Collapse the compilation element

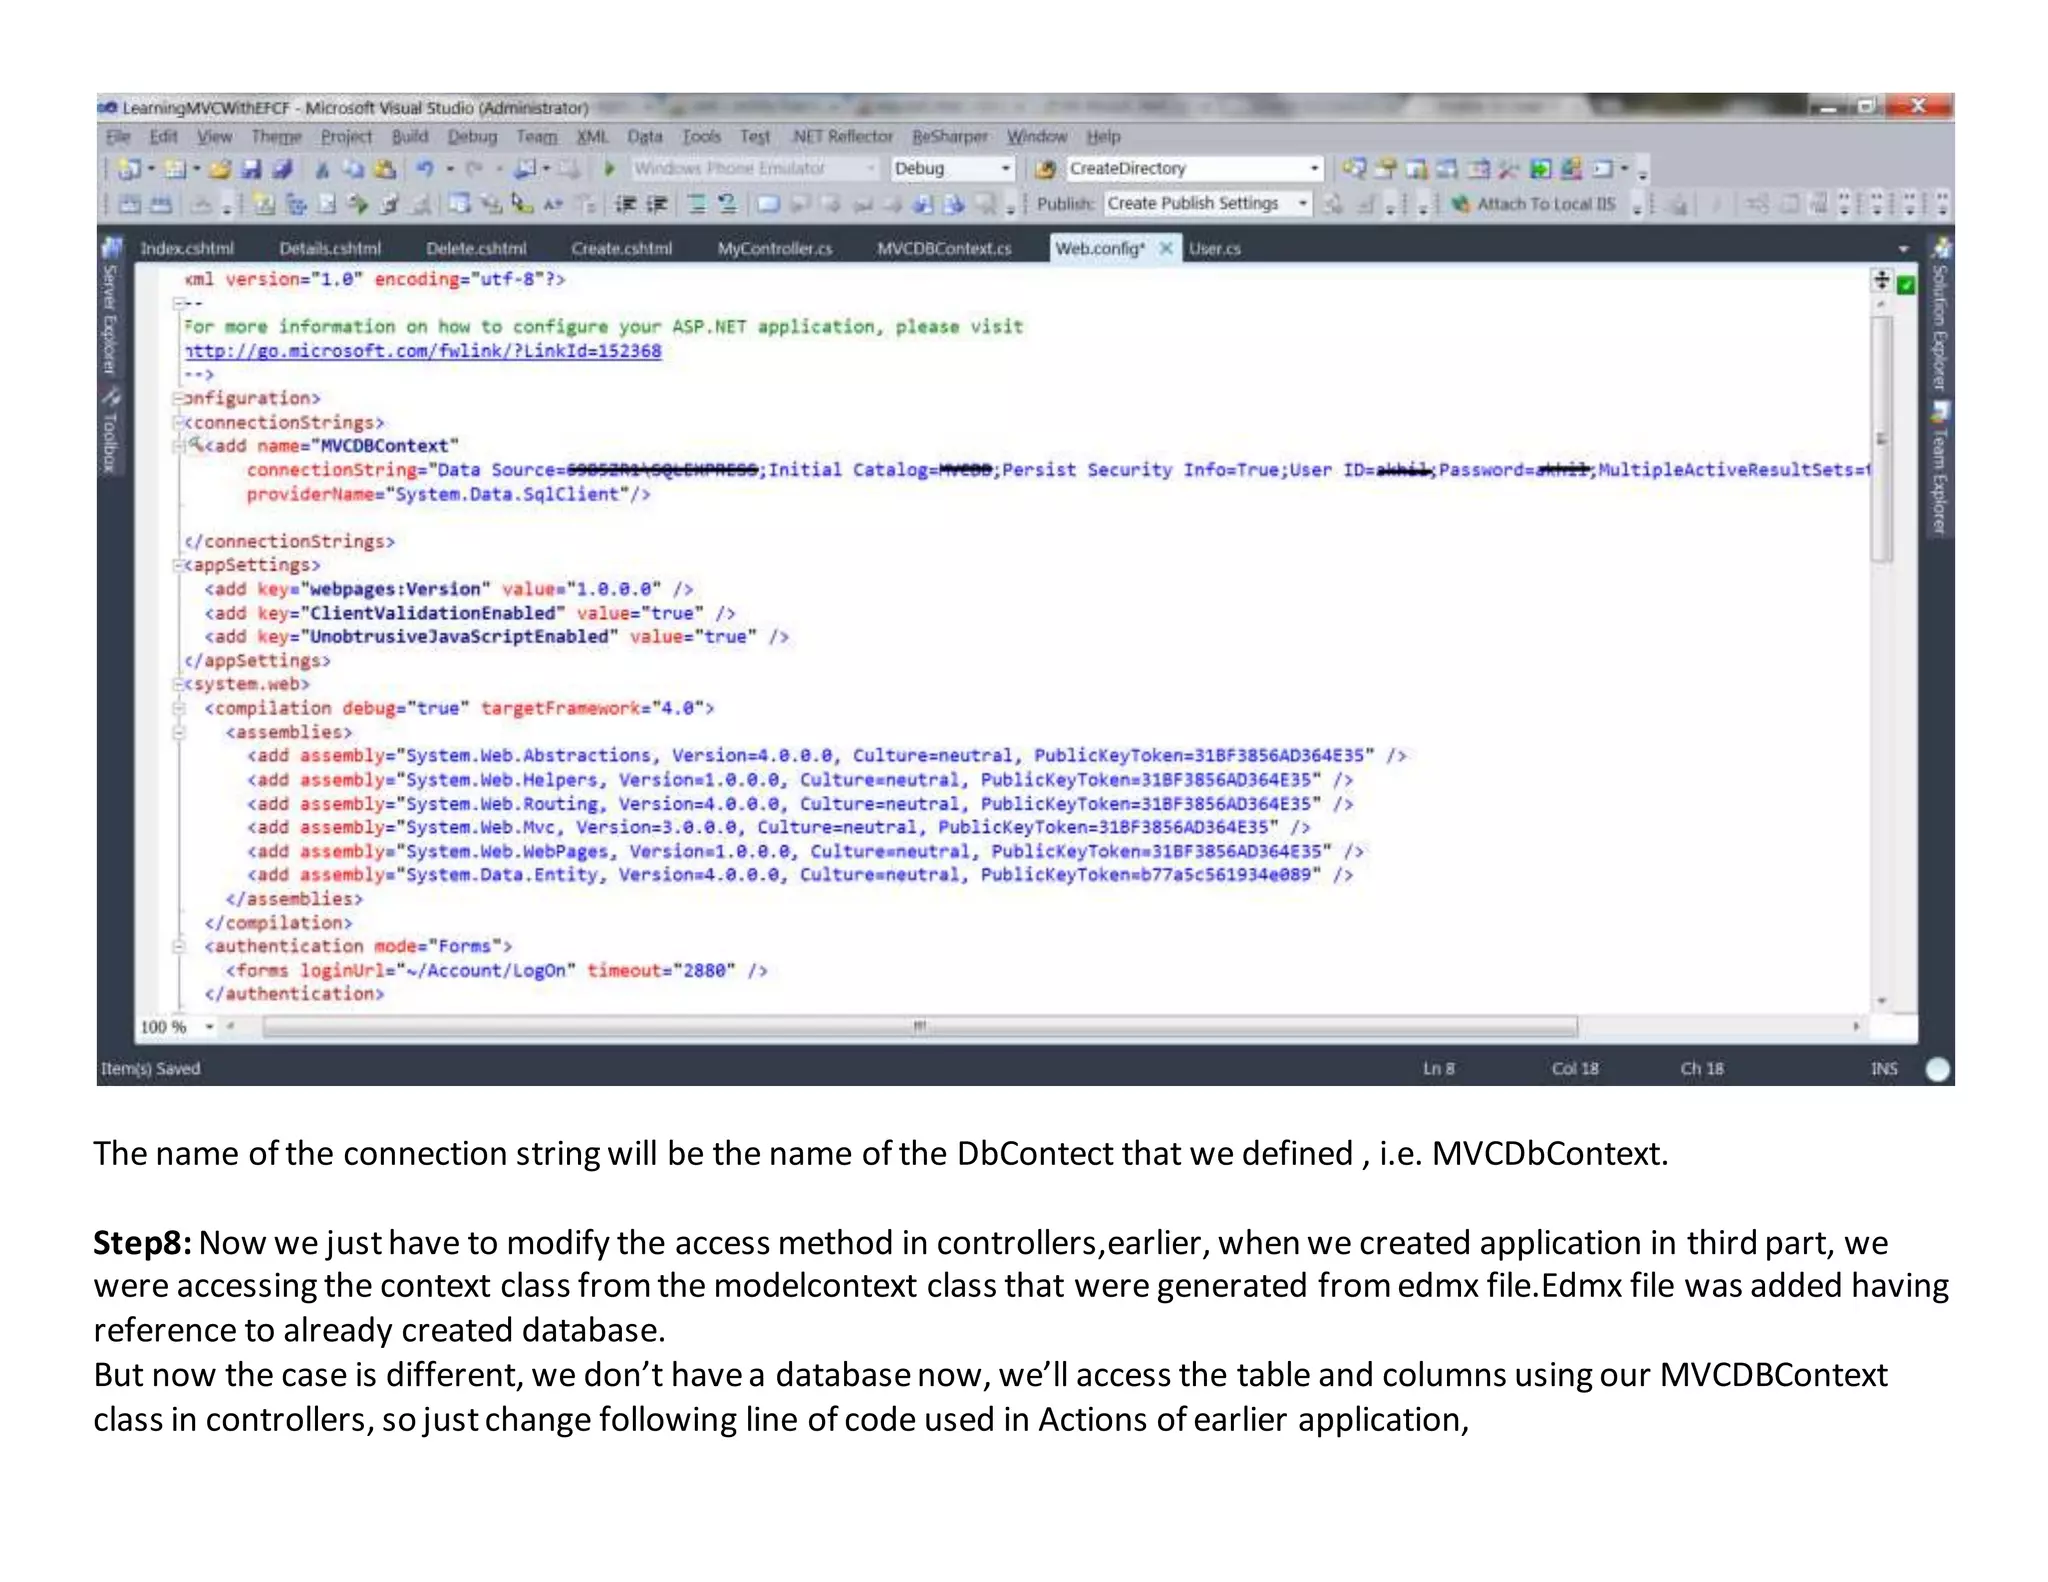(x=179, y=709)
